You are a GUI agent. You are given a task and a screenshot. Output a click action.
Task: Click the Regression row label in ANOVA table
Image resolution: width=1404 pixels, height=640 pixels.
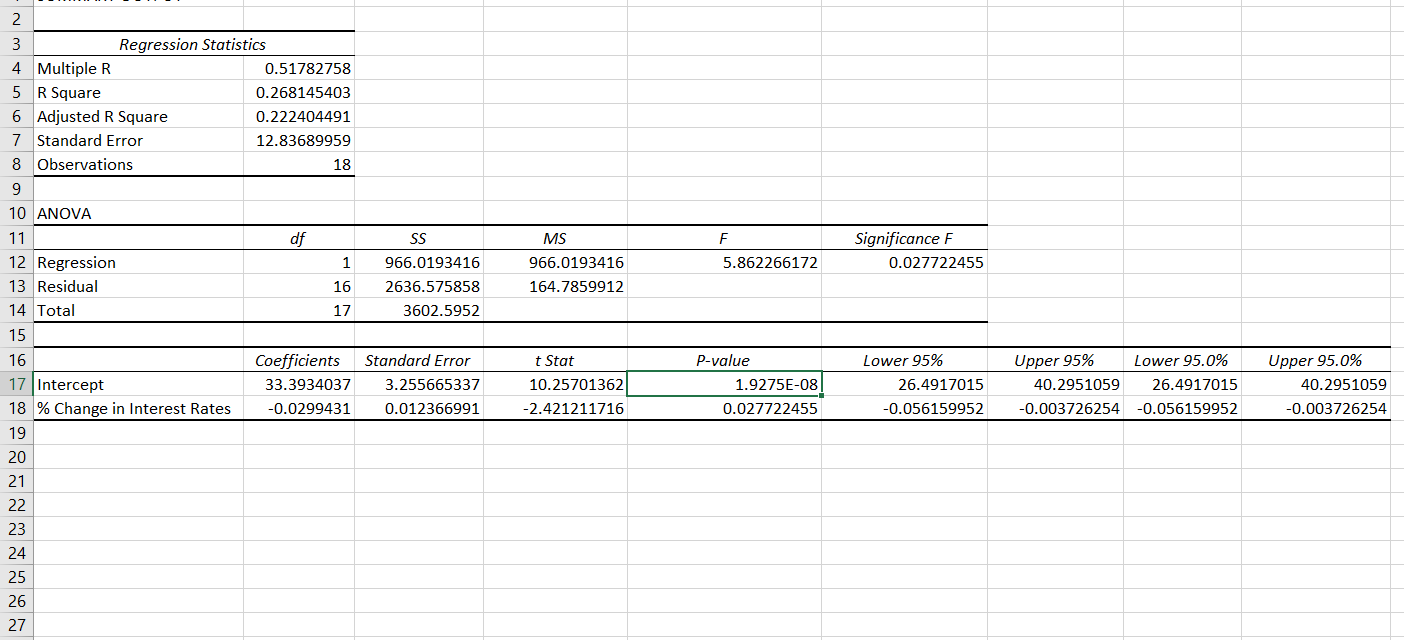click(x=139, y=263)
